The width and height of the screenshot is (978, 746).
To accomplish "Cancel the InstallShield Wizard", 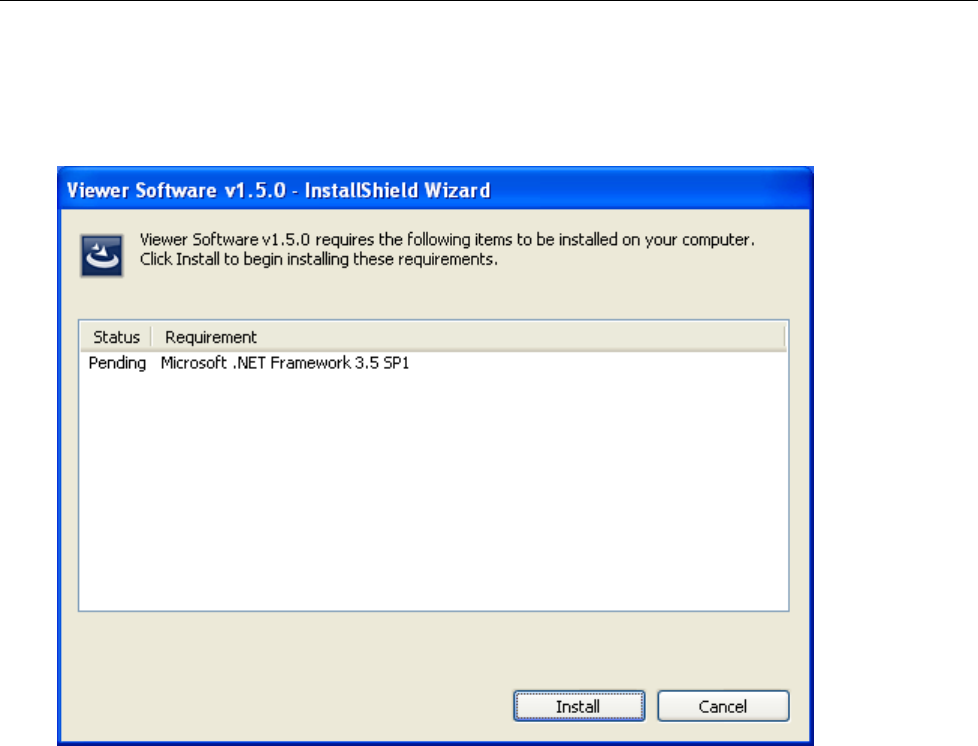I will click(x=723, y=706).
